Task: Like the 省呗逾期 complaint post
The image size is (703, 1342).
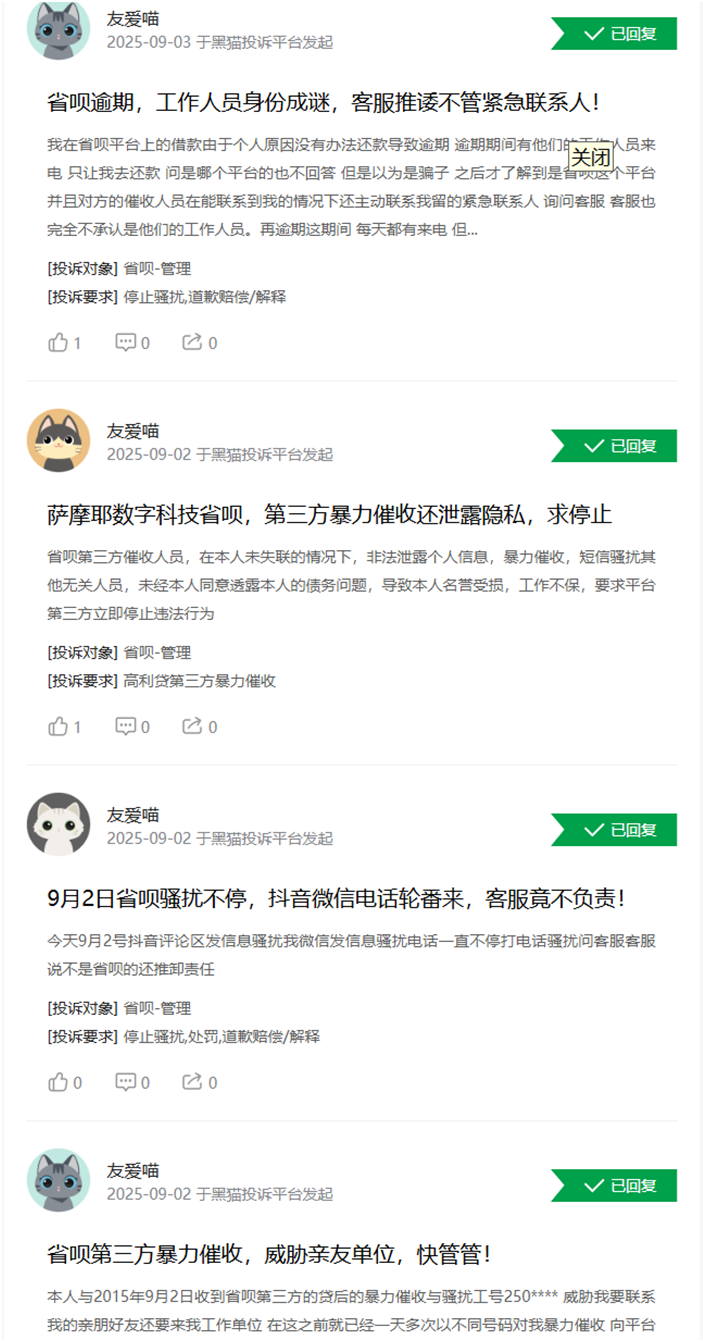Action: [x=65, y=343]
